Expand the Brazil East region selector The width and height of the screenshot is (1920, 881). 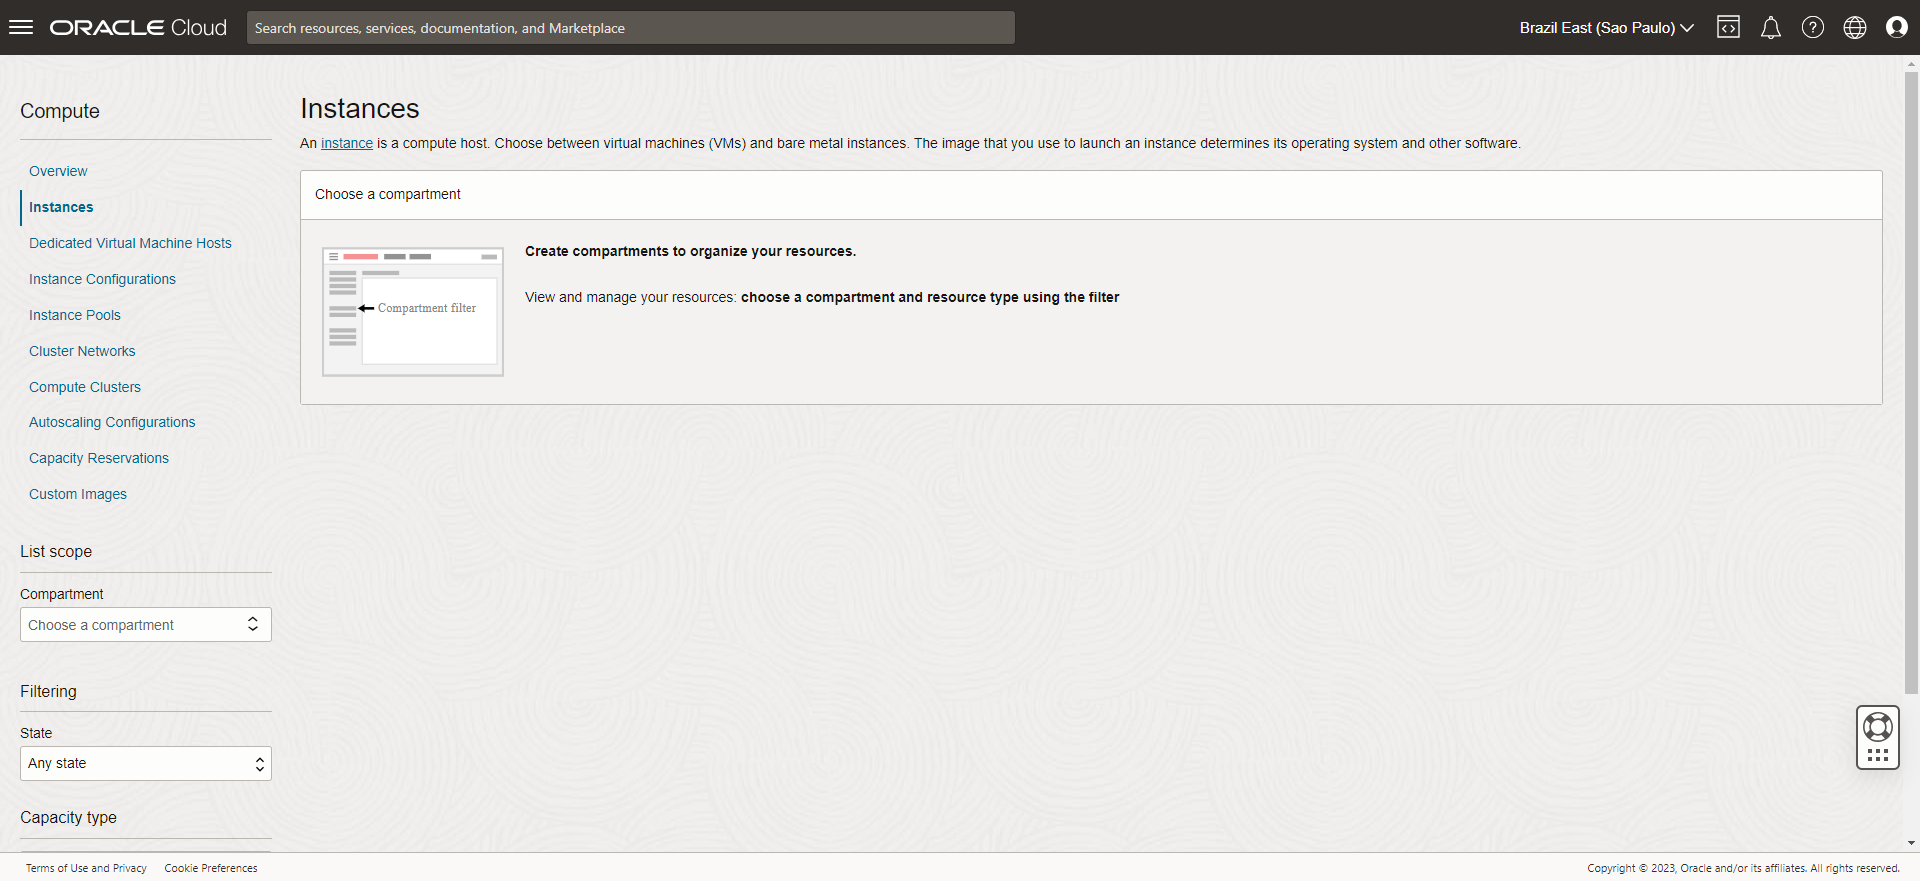tap(1606, 28)
